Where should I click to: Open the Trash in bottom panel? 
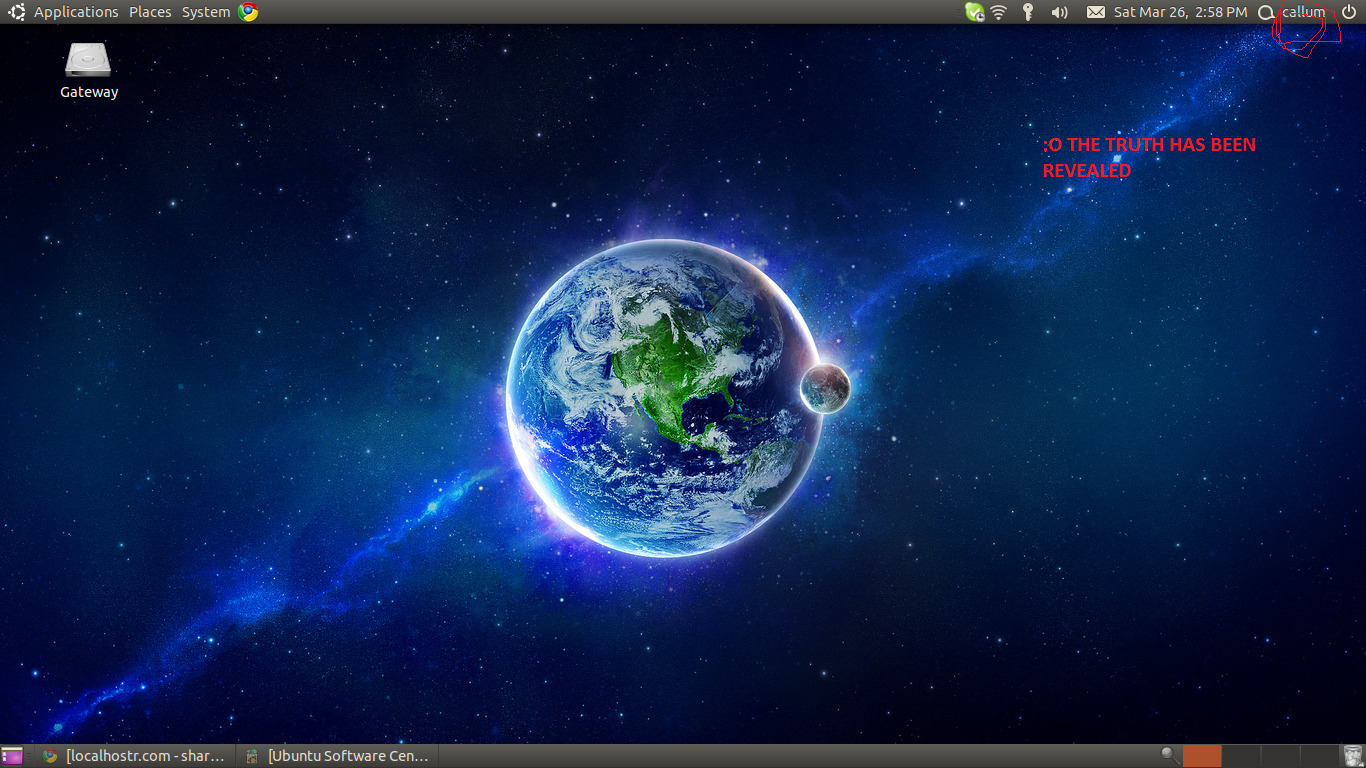(1353, 756)
